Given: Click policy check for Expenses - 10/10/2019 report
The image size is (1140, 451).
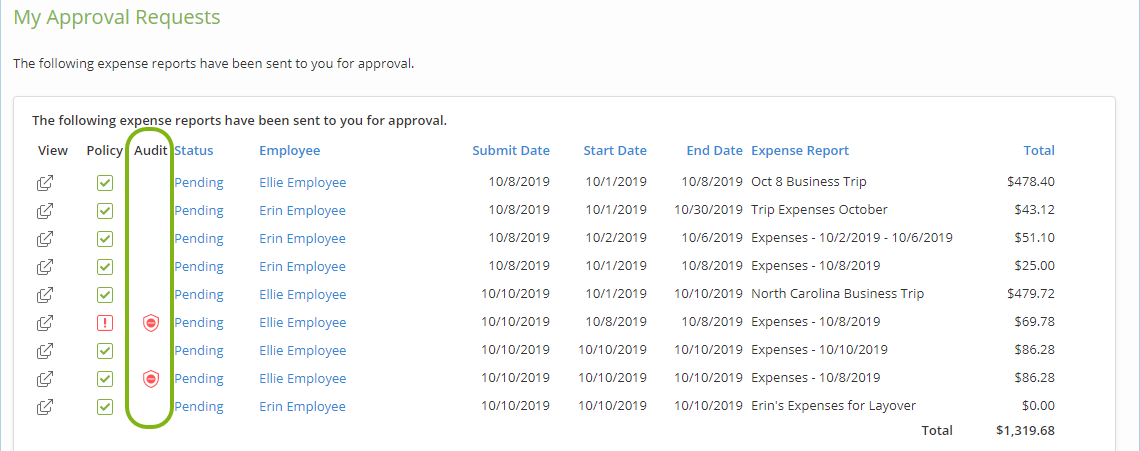Looking at the screenshot, I should click(105, 351).
